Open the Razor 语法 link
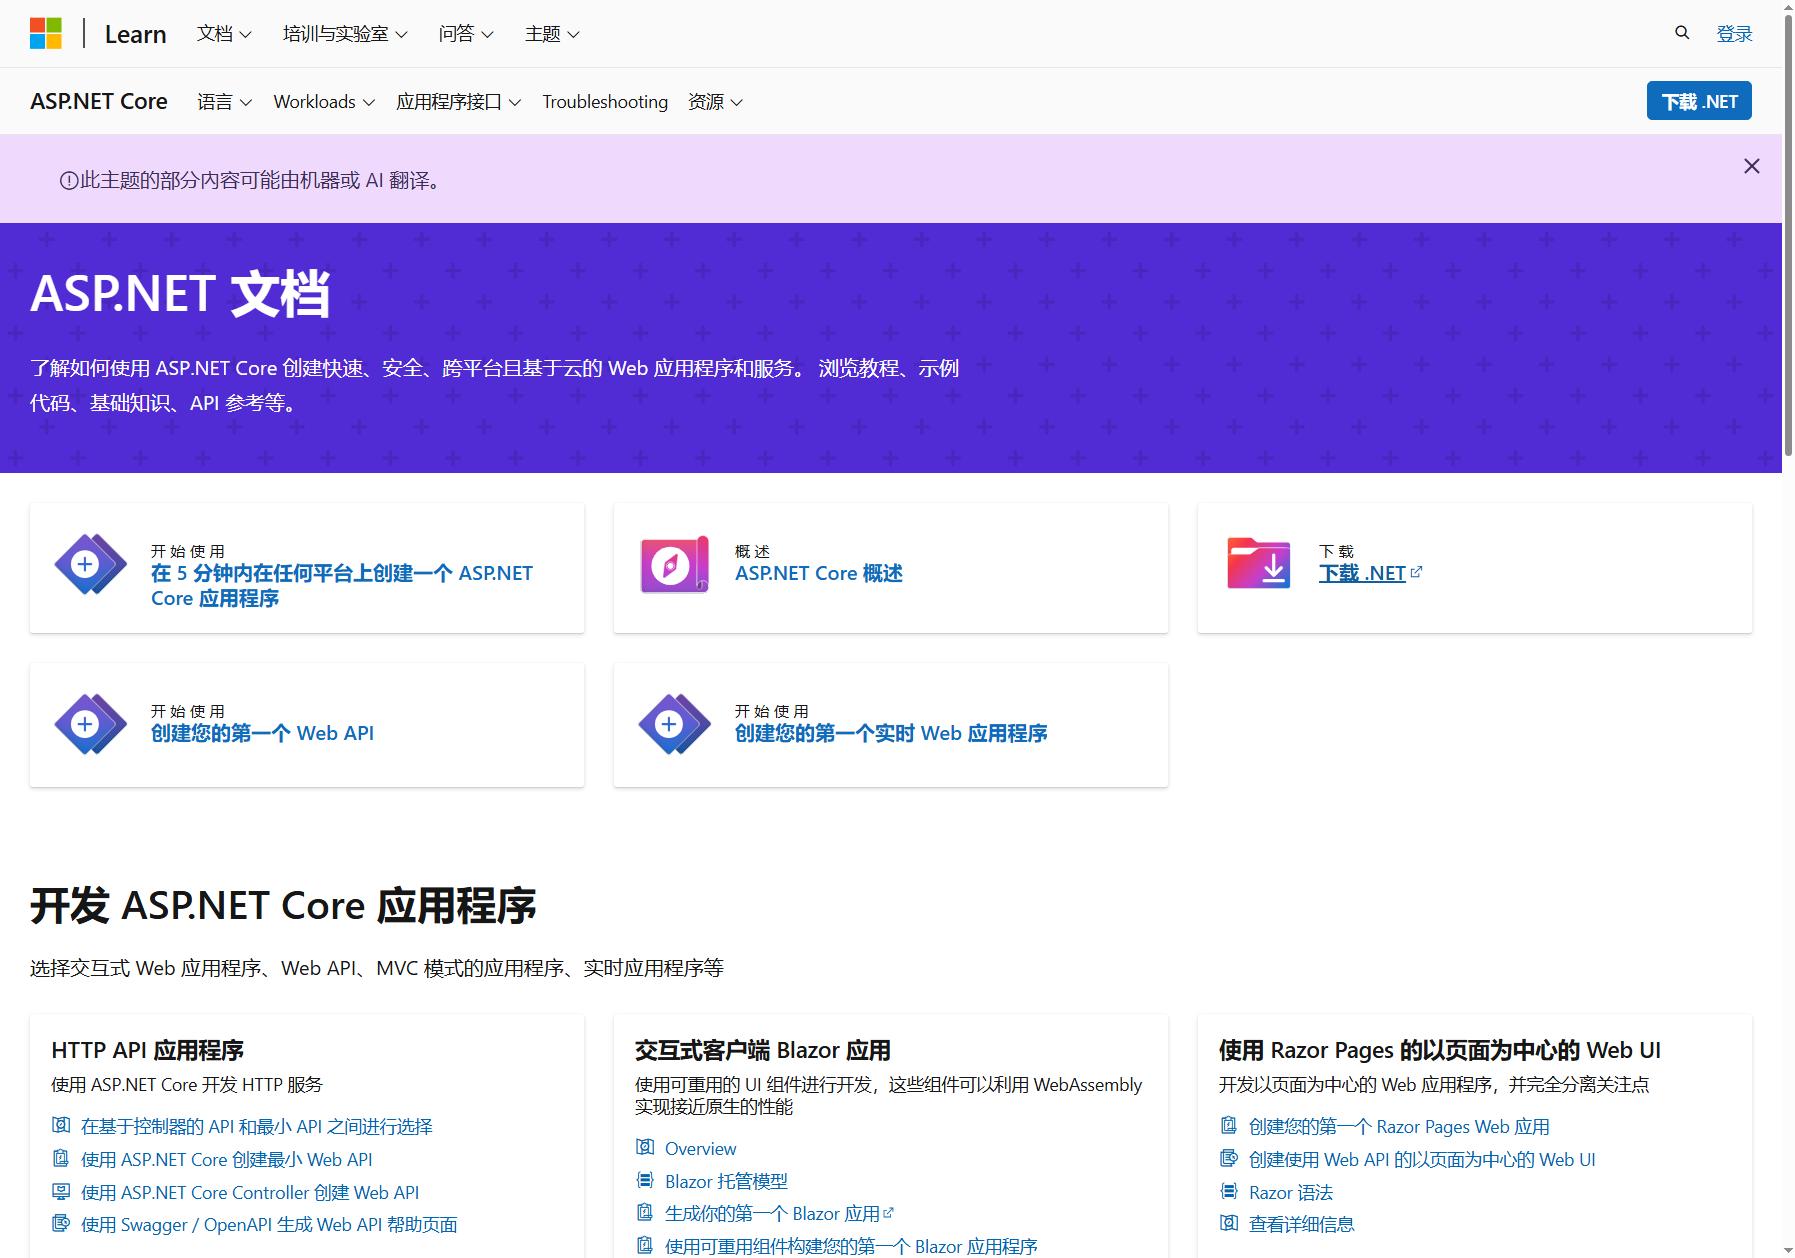 1291,1192
